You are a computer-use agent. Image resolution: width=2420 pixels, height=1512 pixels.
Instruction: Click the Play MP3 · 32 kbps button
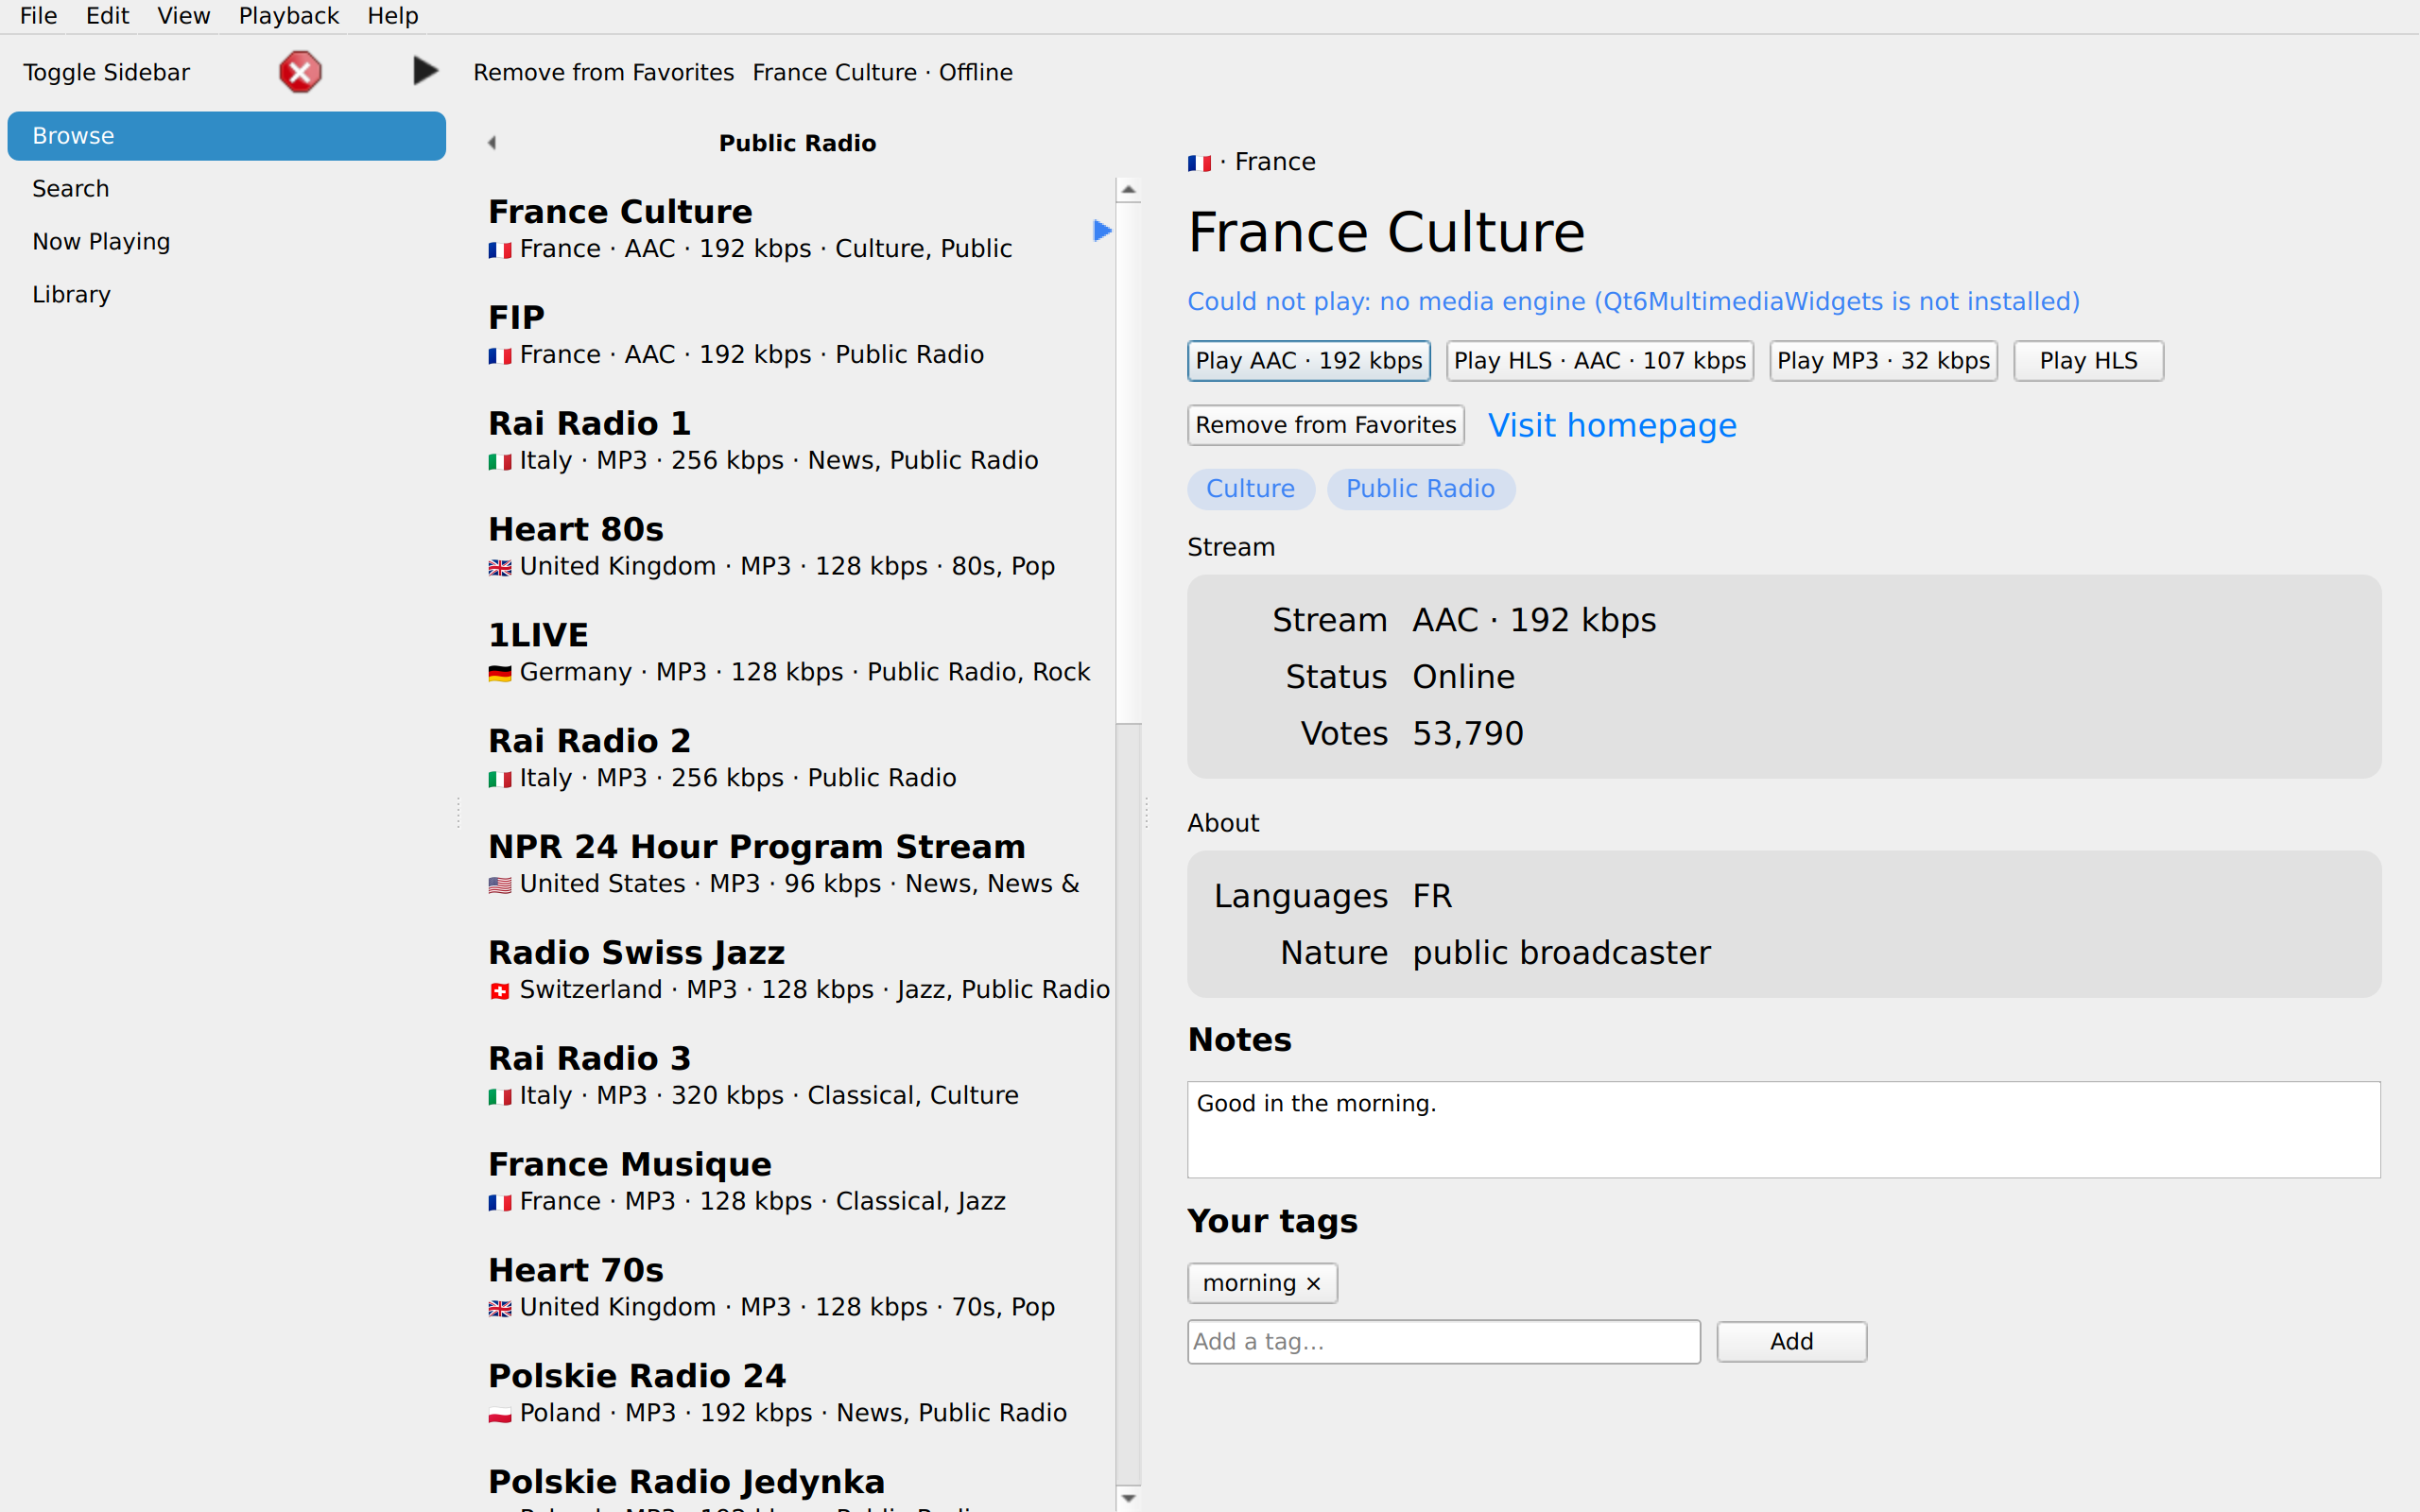(1884, 361)
